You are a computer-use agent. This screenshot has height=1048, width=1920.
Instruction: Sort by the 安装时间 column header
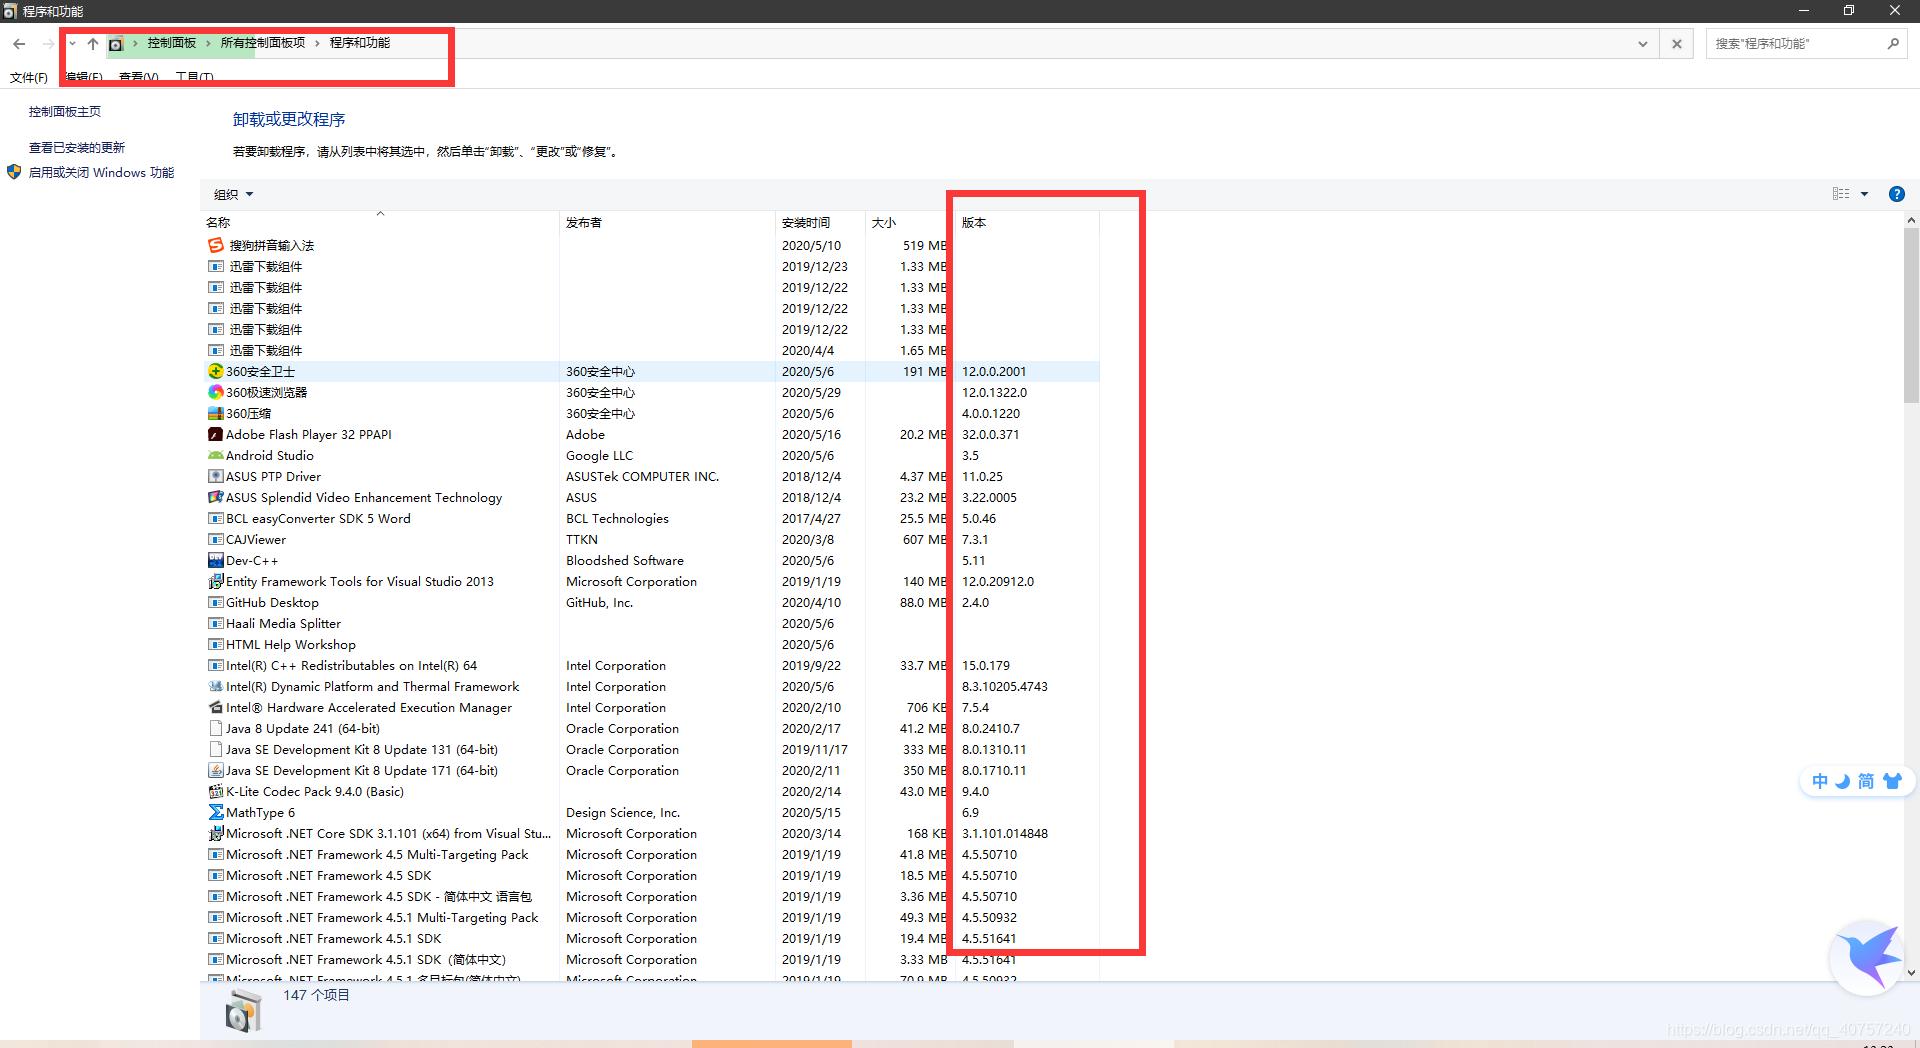[820, 222]
